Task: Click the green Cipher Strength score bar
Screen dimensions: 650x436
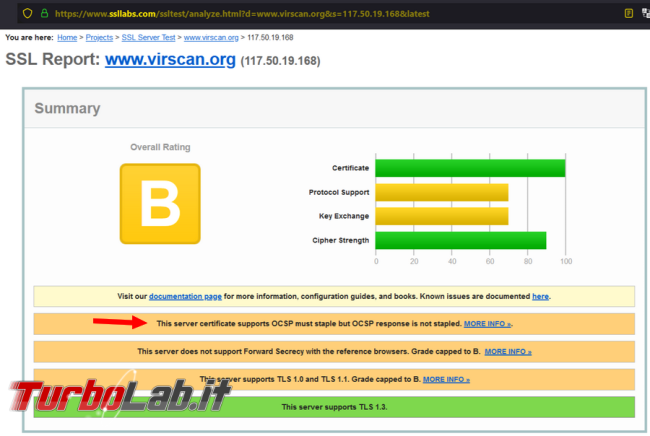Action: (x=461, y=240)
